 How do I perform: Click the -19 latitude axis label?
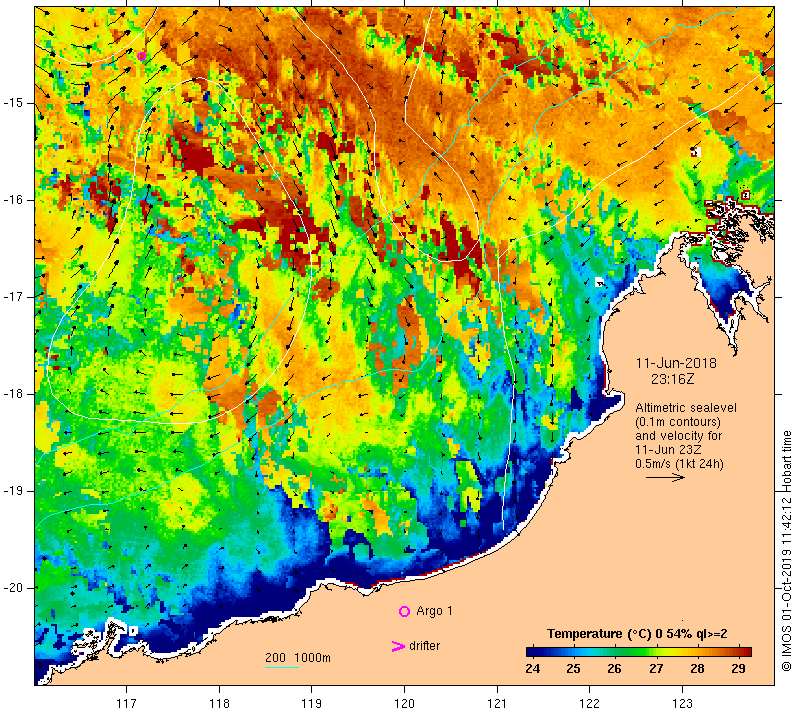tap(13, 491)
